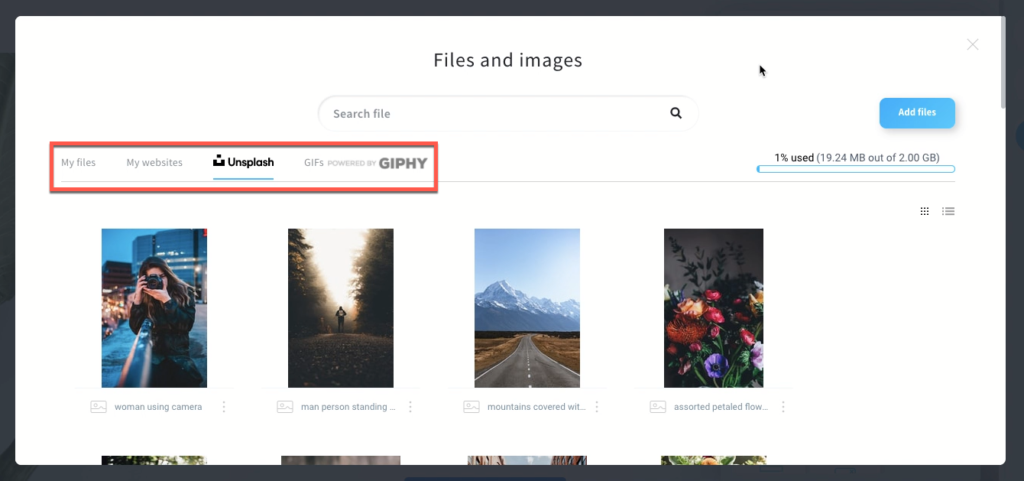This screenshot has width=1024, height=481.
Task: Click the 'woman using camera' file name
Action: coord(158,407)
